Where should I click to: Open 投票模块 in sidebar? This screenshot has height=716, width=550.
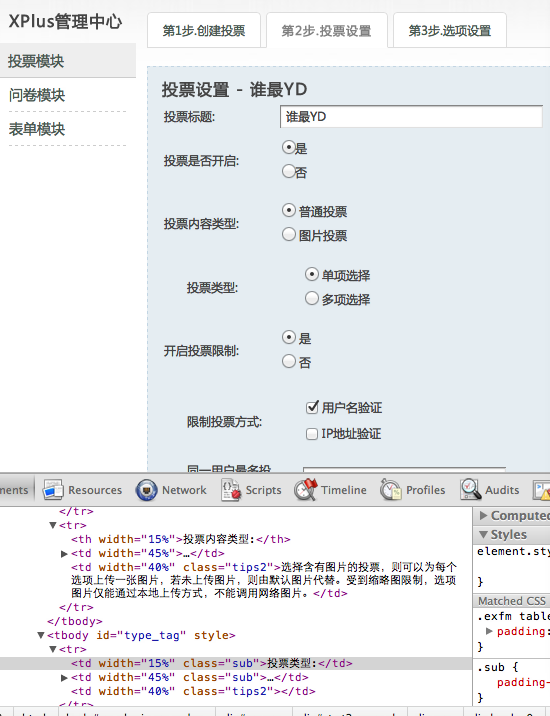point(68,61)
